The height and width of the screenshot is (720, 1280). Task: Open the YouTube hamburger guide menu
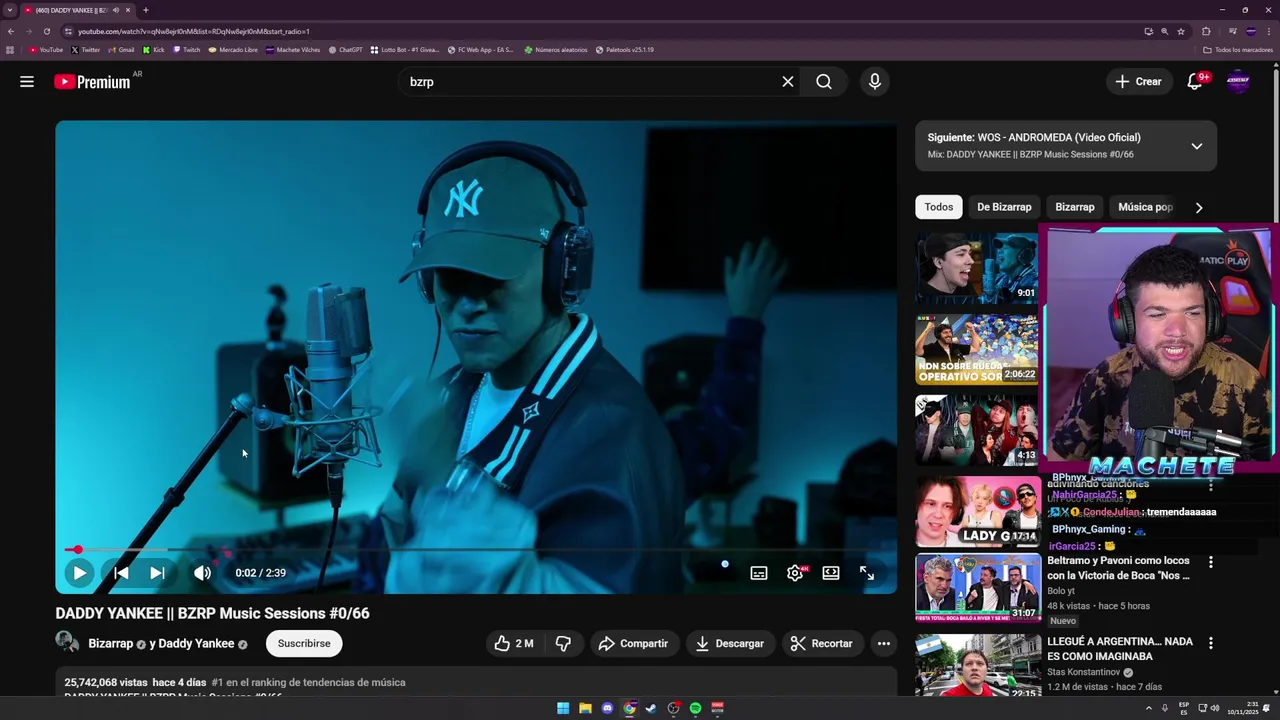point(27,82)
